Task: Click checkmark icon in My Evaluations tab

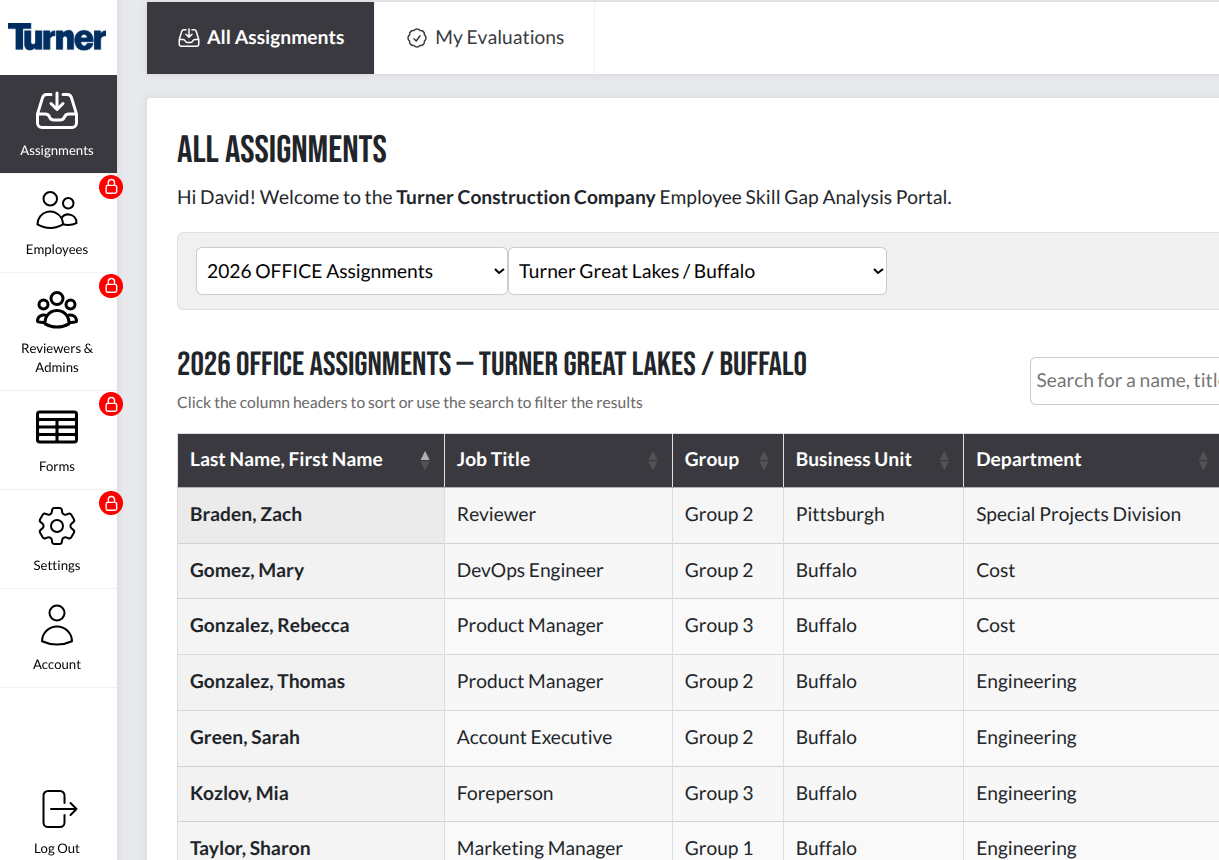Action: [417, 38]
